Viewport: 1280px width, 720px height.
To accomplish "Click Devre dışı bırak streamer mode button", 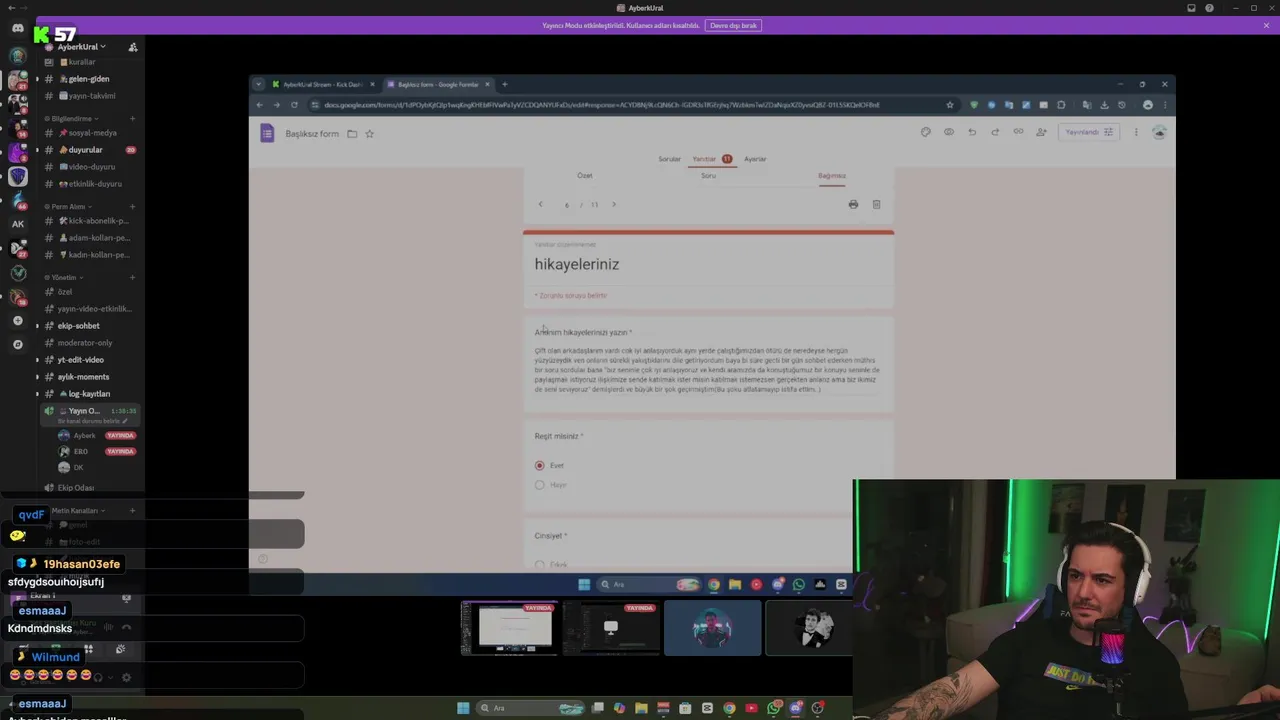I will click(x=733, y=25).
